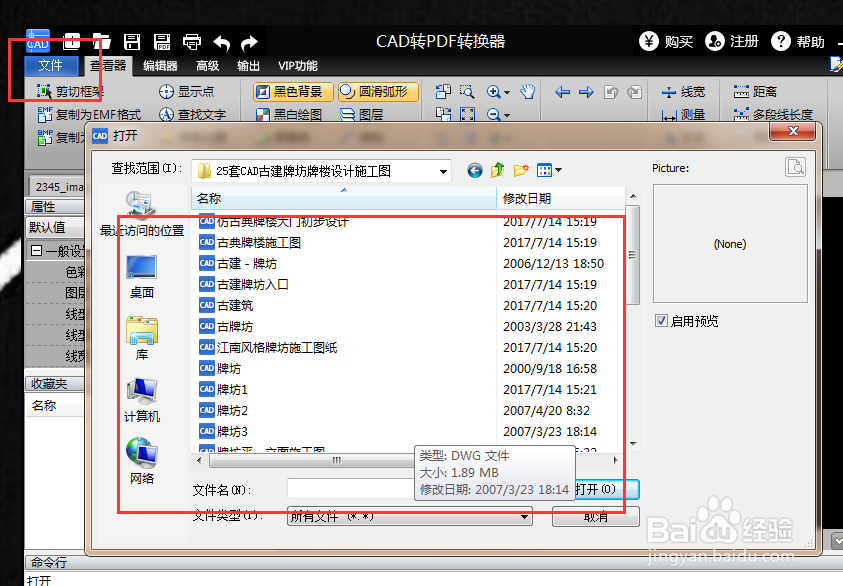Click the 购买 button
843x586 pixels.
click(666, 41)
